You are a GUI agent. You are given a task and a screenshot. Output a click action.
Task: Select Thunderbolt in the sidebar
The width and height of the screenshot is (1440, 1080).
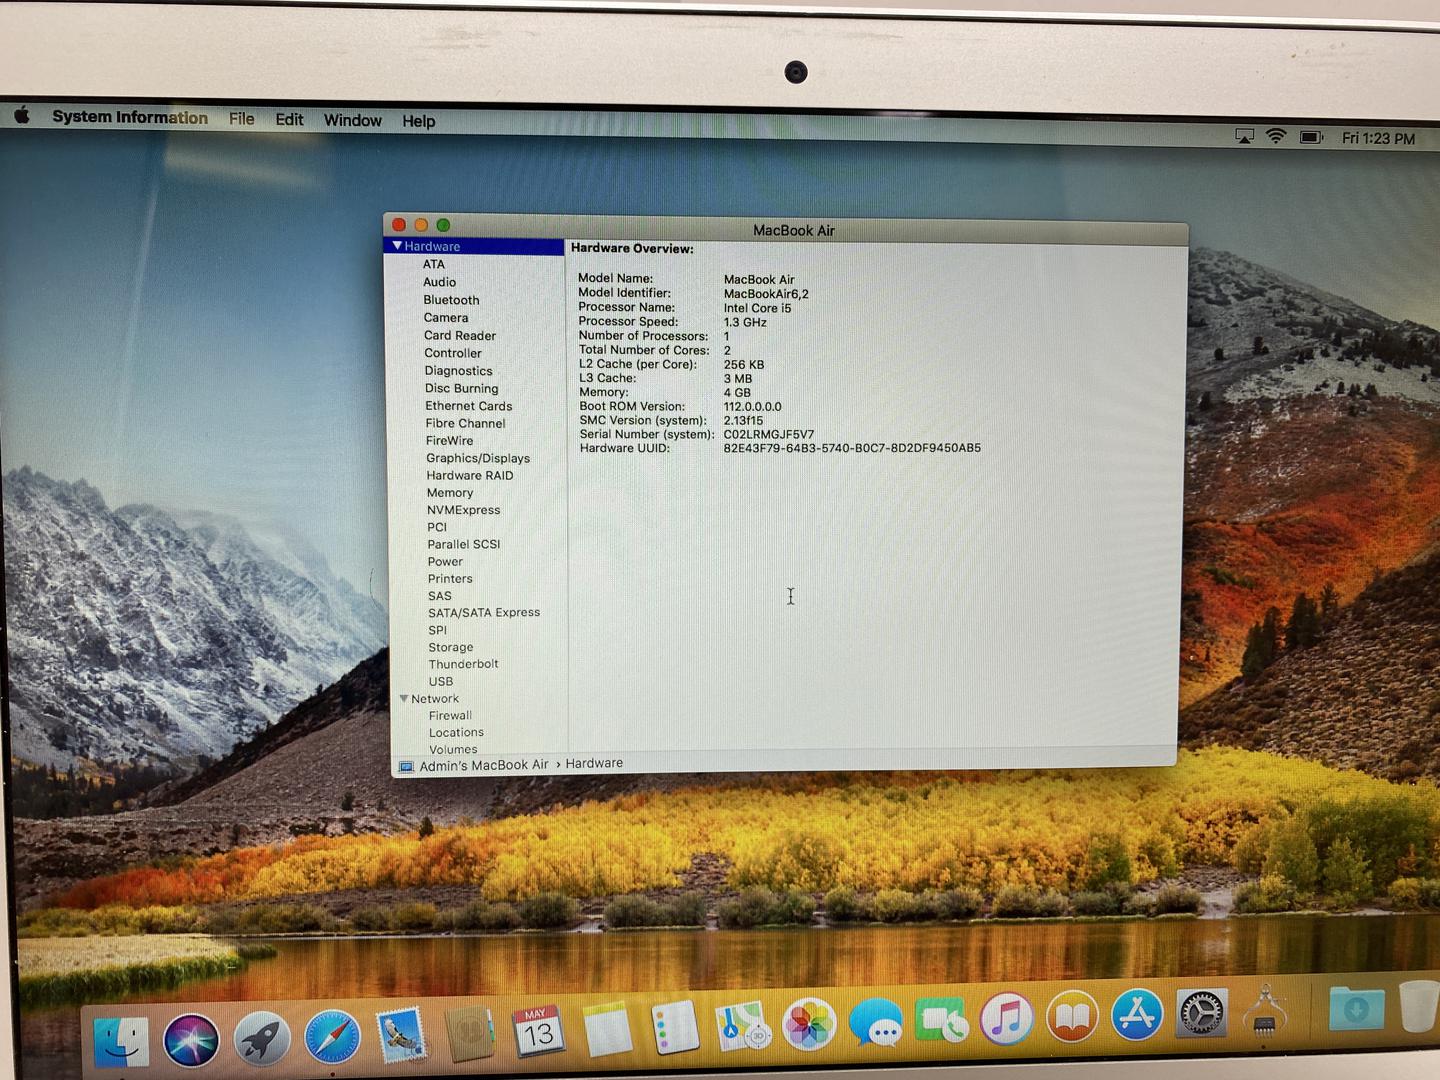point(463,664)
